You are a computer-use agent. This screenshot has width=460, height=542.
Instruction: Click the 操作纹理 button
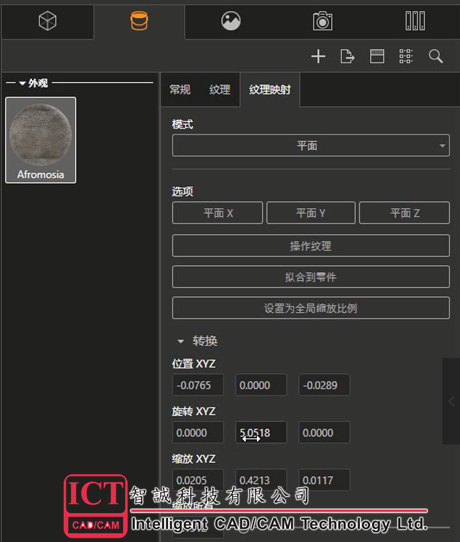pos(311,246)
